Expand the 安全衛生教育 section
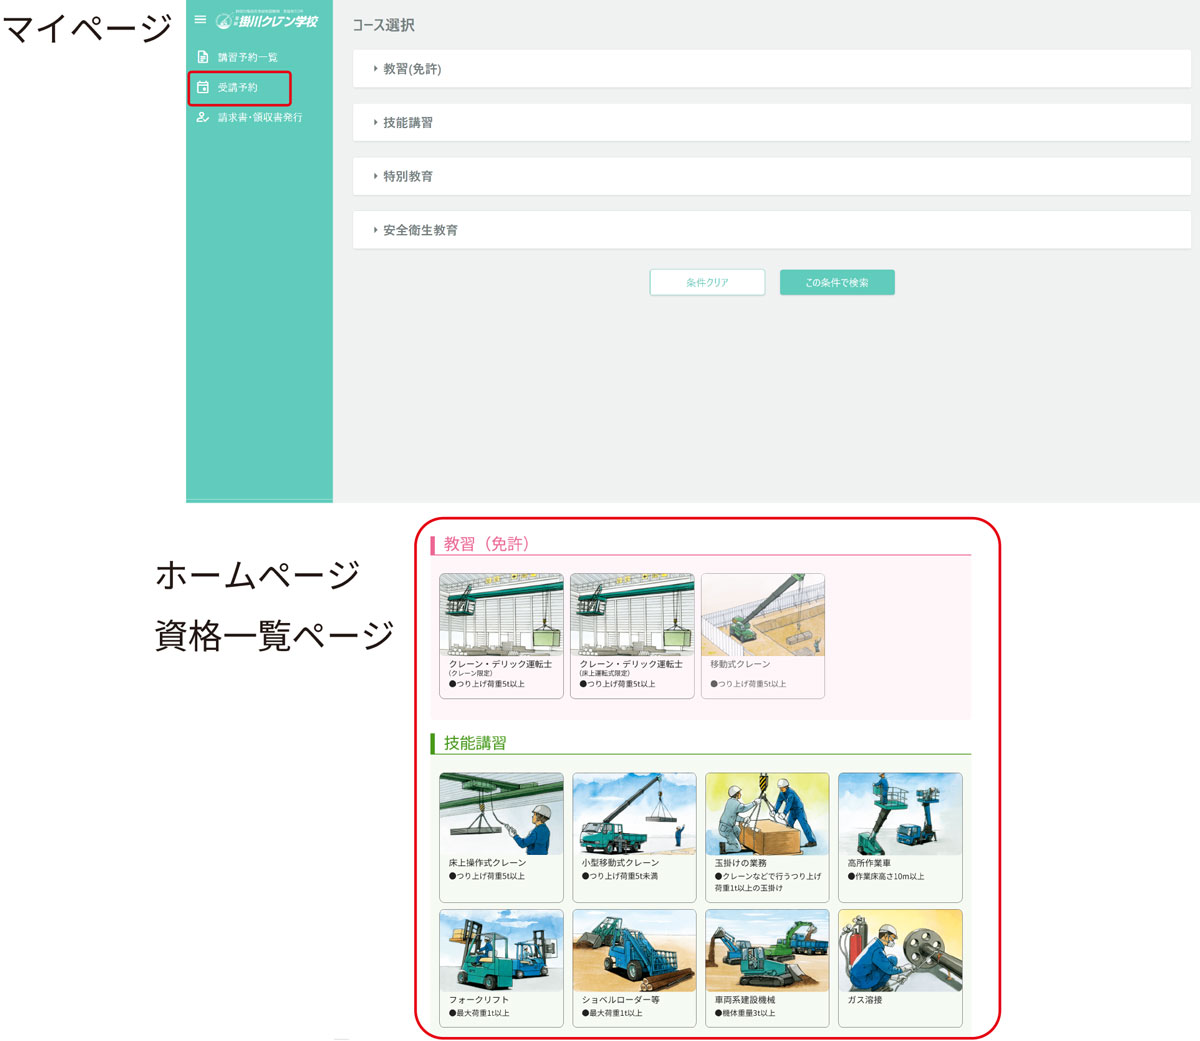Viewport: 1200px width, 1041px height. pyautogui.click(x=770, y=229)
